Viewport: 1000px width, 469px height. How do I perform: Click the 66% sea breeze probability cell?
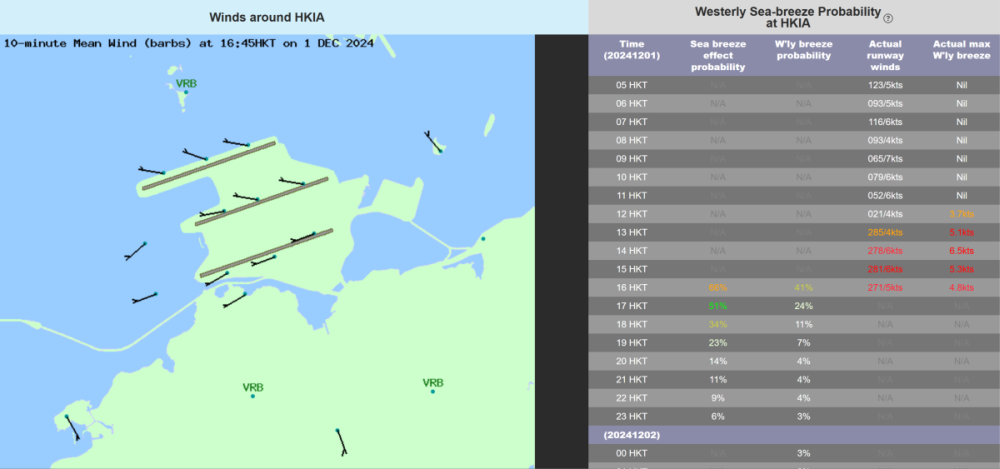pyautogui.click(x=717, y=287)
